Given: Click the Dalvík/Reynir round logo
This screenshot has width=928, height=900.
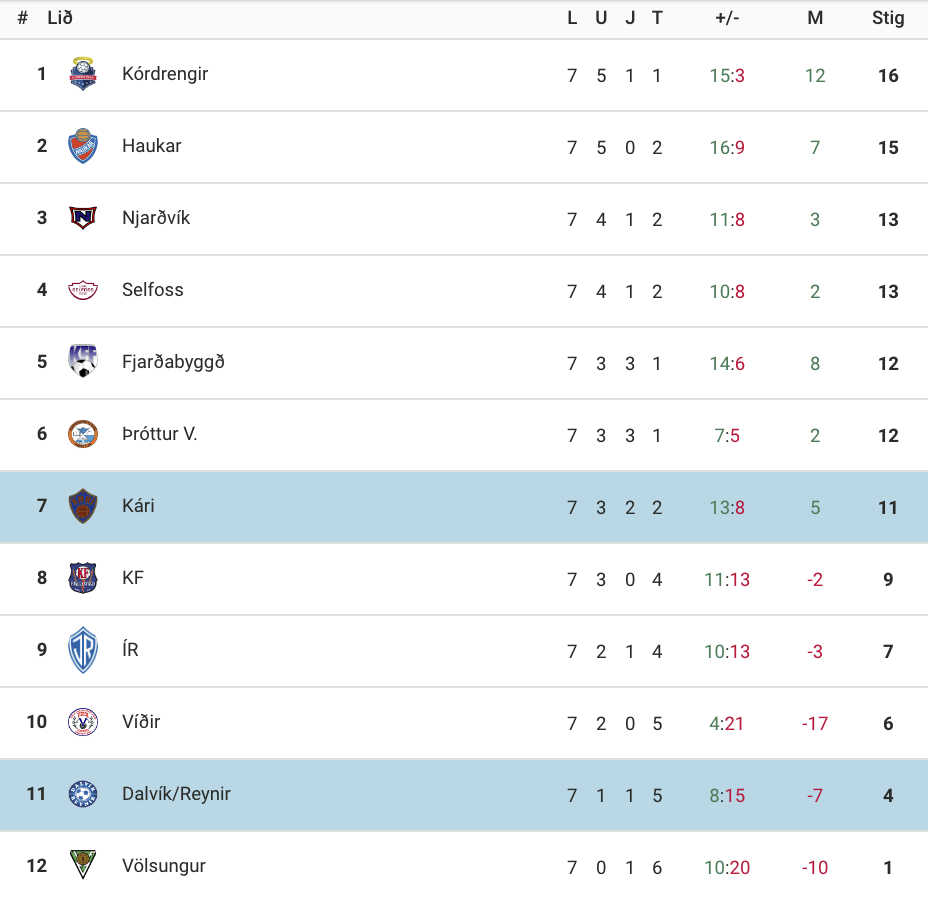Looking at the screenshot, I should (x=83, y=794).
